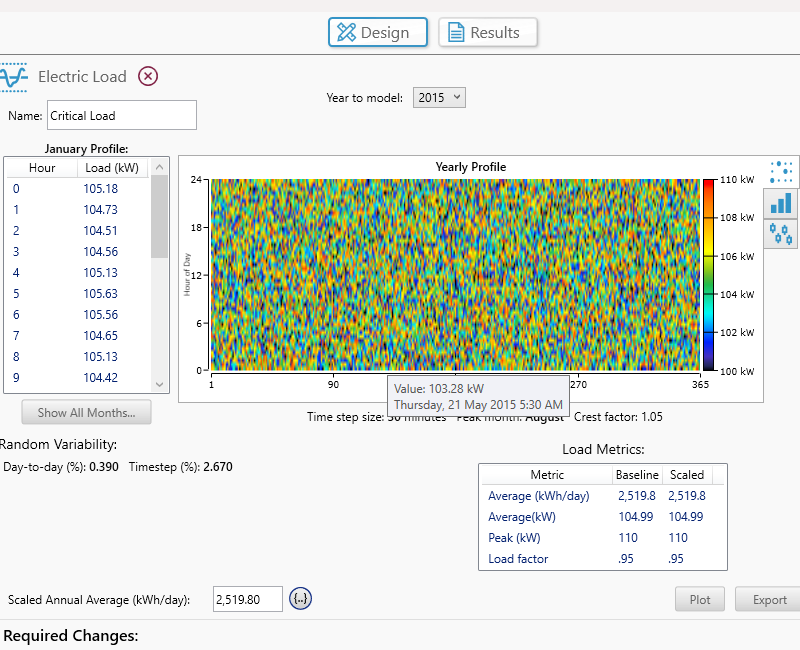Image resolution: width=800 pixels, height=650 pixels.
Task: Open the Design tab
Action: [x=378, y=32]
